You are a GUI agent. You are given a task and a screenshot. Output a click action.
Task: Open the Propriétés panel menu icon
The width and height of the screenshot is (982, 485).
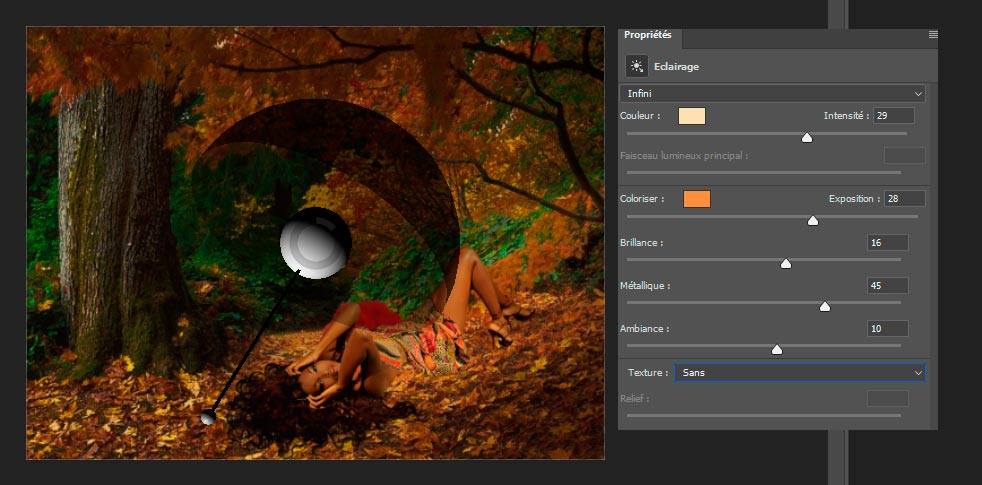(x=932, y=35)
